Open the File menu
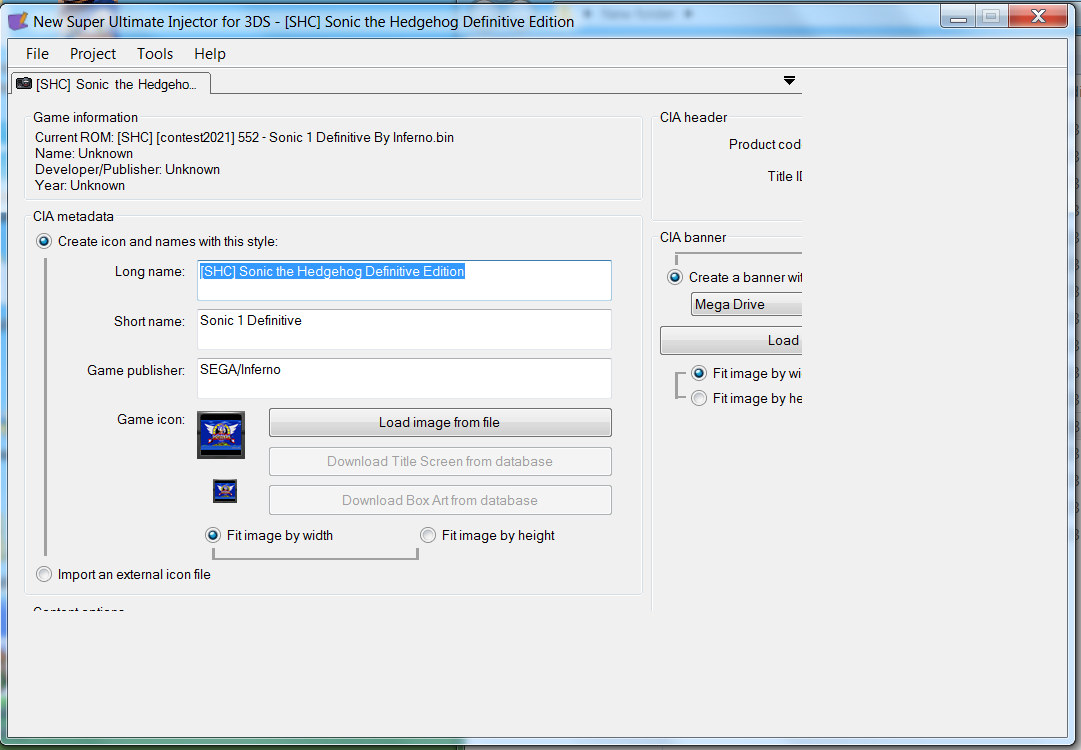Screen dimensions: 1081x750 [37, 54]
